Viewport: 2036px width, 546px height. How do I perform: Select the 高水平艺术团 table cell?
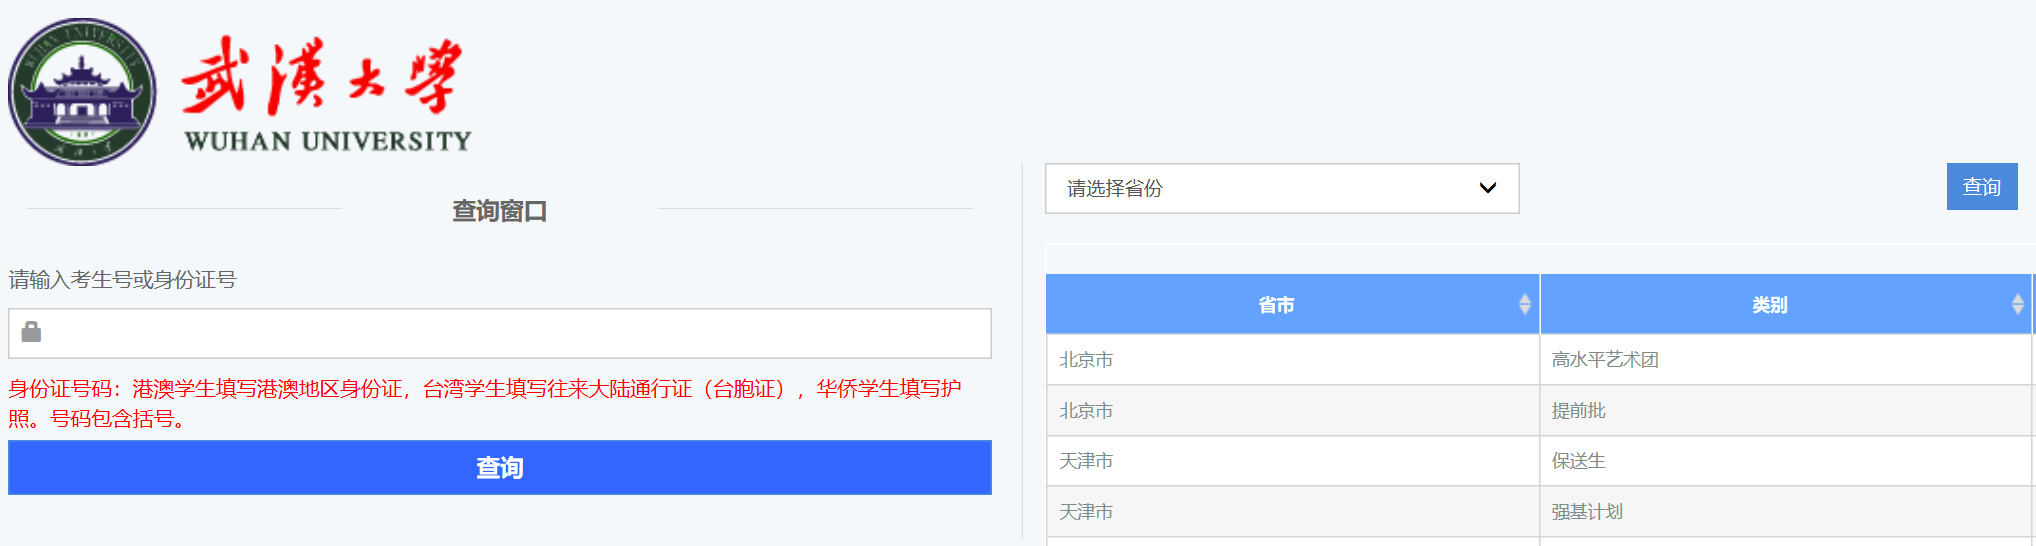pyautogui.click(x=1605, y=360)
